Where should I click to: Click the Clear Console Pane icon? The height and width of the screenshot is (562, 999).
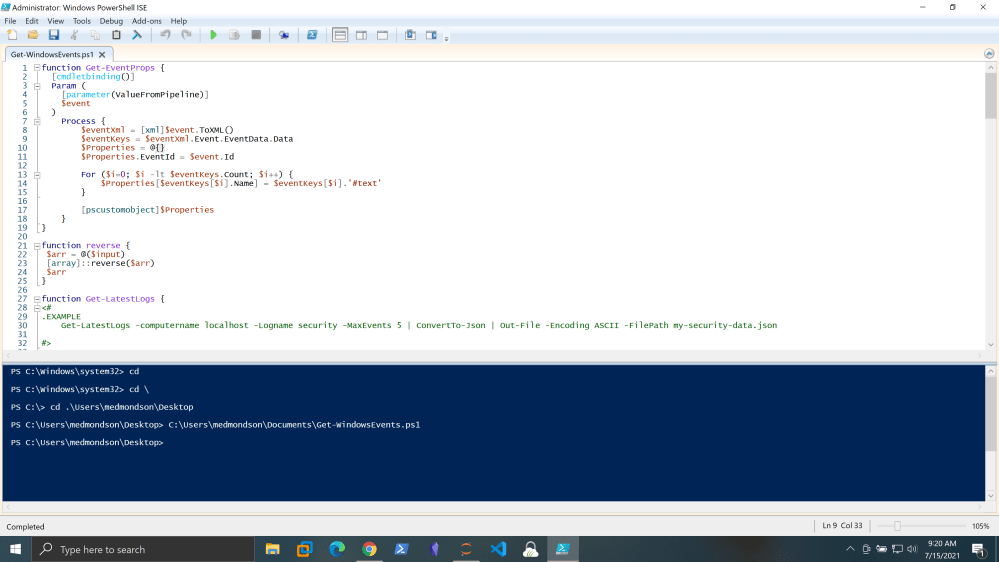point(137,35)
